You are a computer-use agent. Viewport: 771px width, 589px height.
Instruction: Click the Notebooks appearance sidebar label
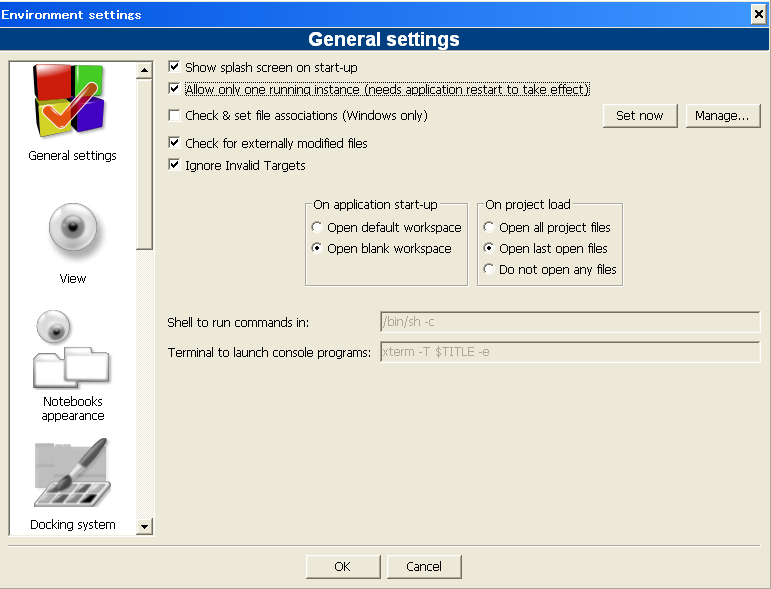pyautogui.click(x=73, y=409)
